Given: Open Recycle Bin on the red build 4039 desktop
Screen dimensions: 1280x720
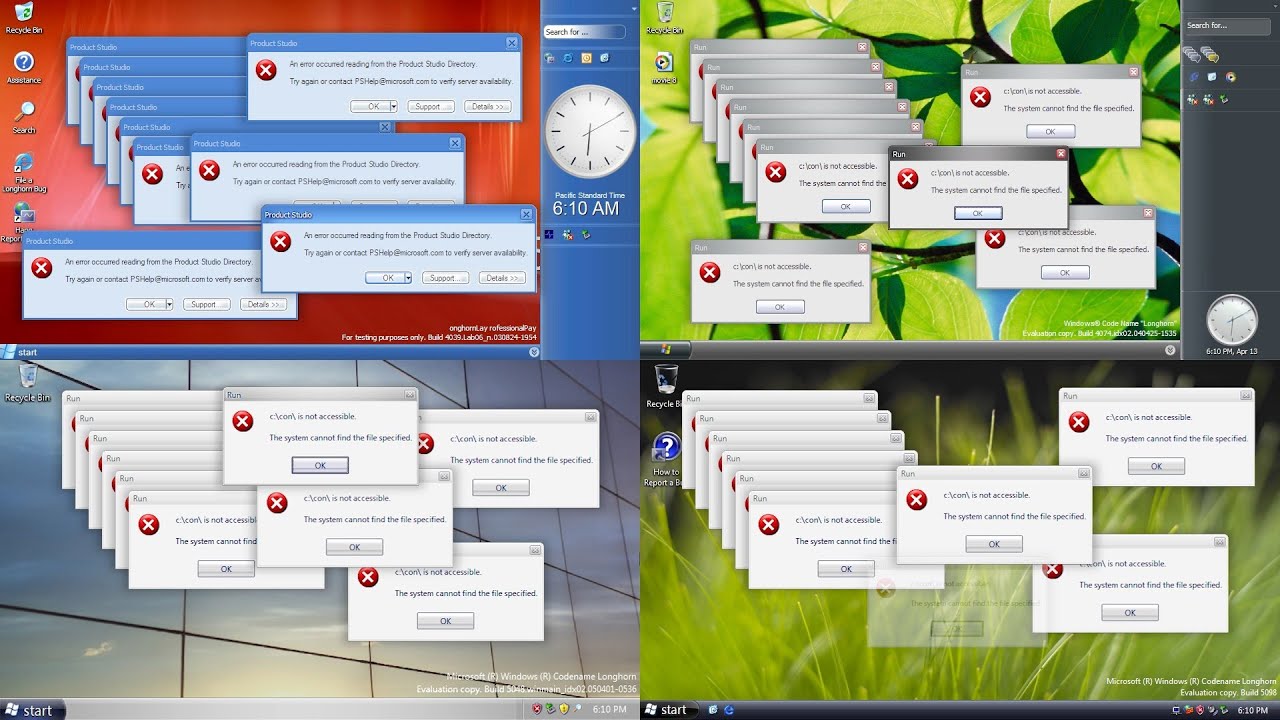Looking at the screenshot, I should click(x=23, y=17).
